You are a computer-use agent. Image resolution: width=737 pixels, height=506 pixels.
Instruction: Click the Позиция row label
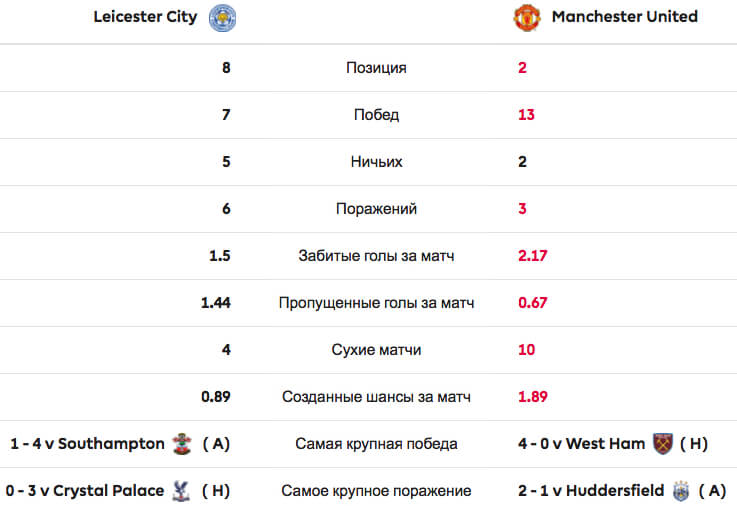point(376,68)
